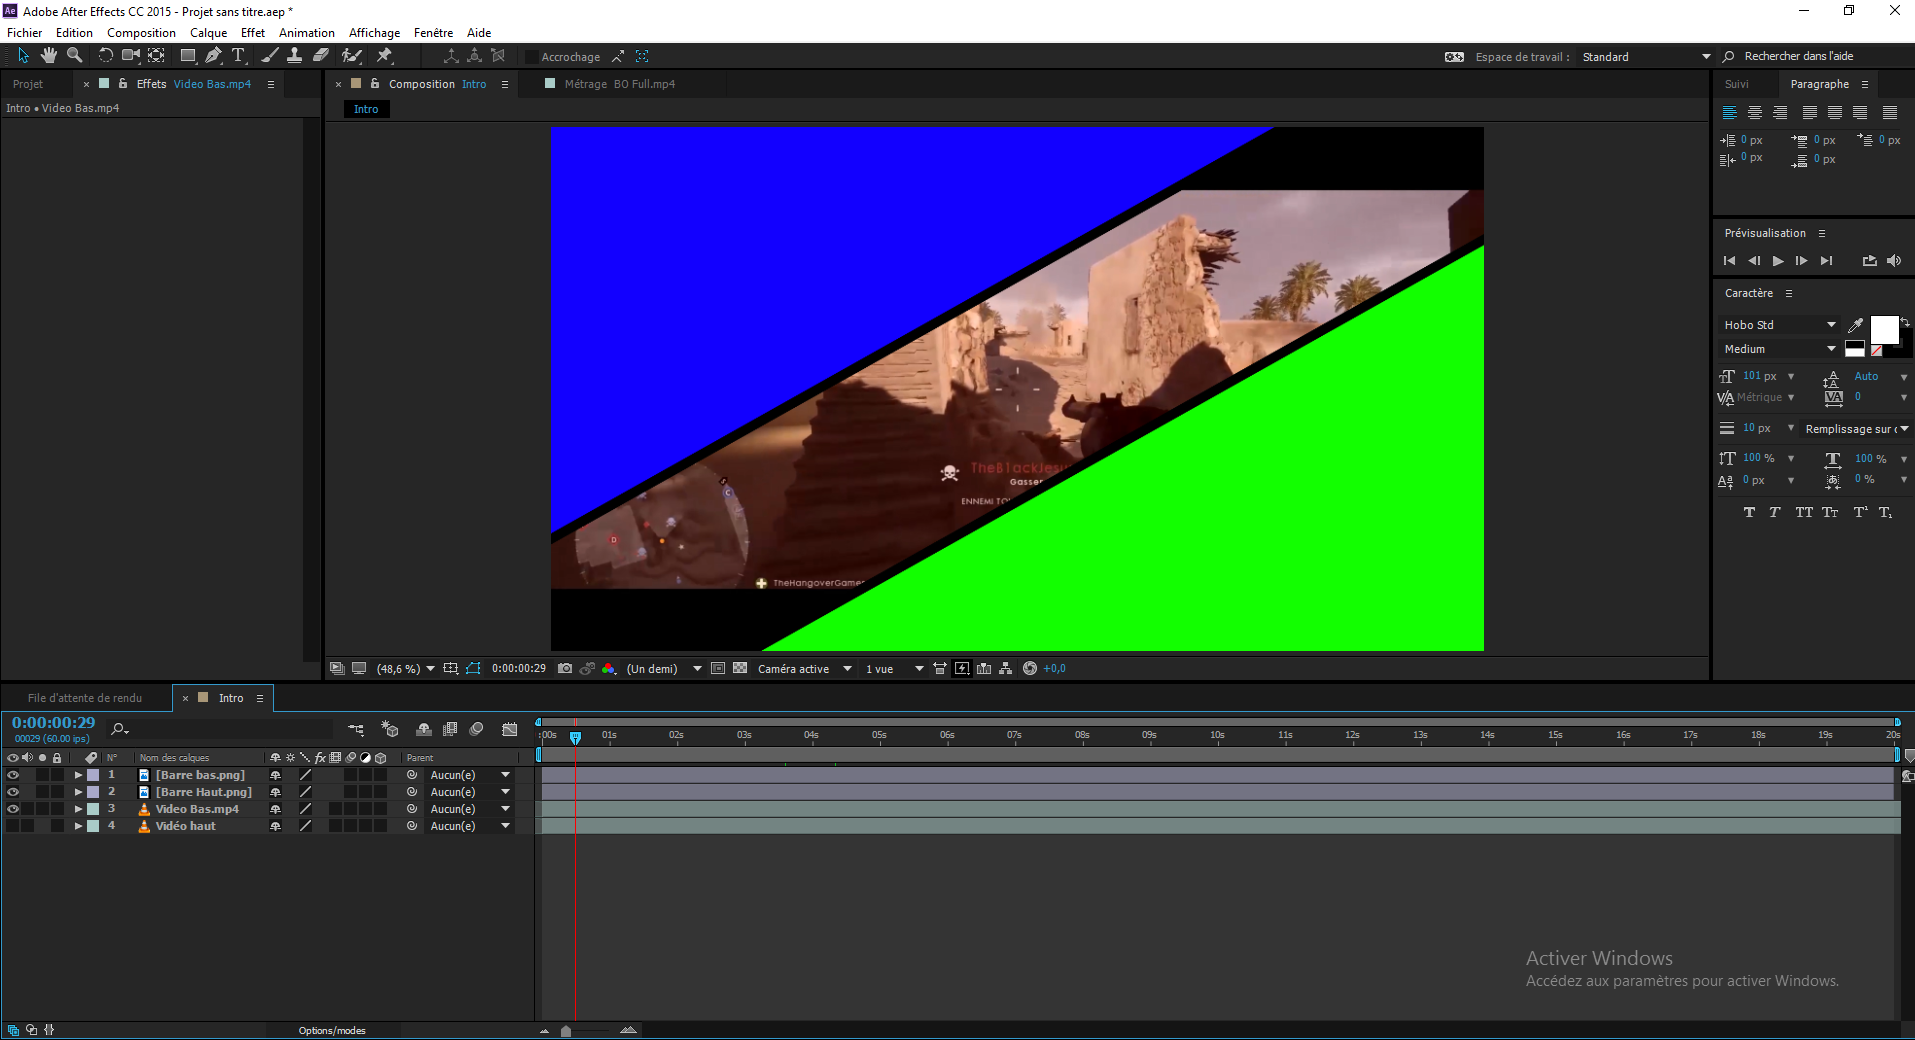Screen dimensions: 1915x1040
Task: Solo the Barre Haut.png layer
Action: click(x=42, y=792)
